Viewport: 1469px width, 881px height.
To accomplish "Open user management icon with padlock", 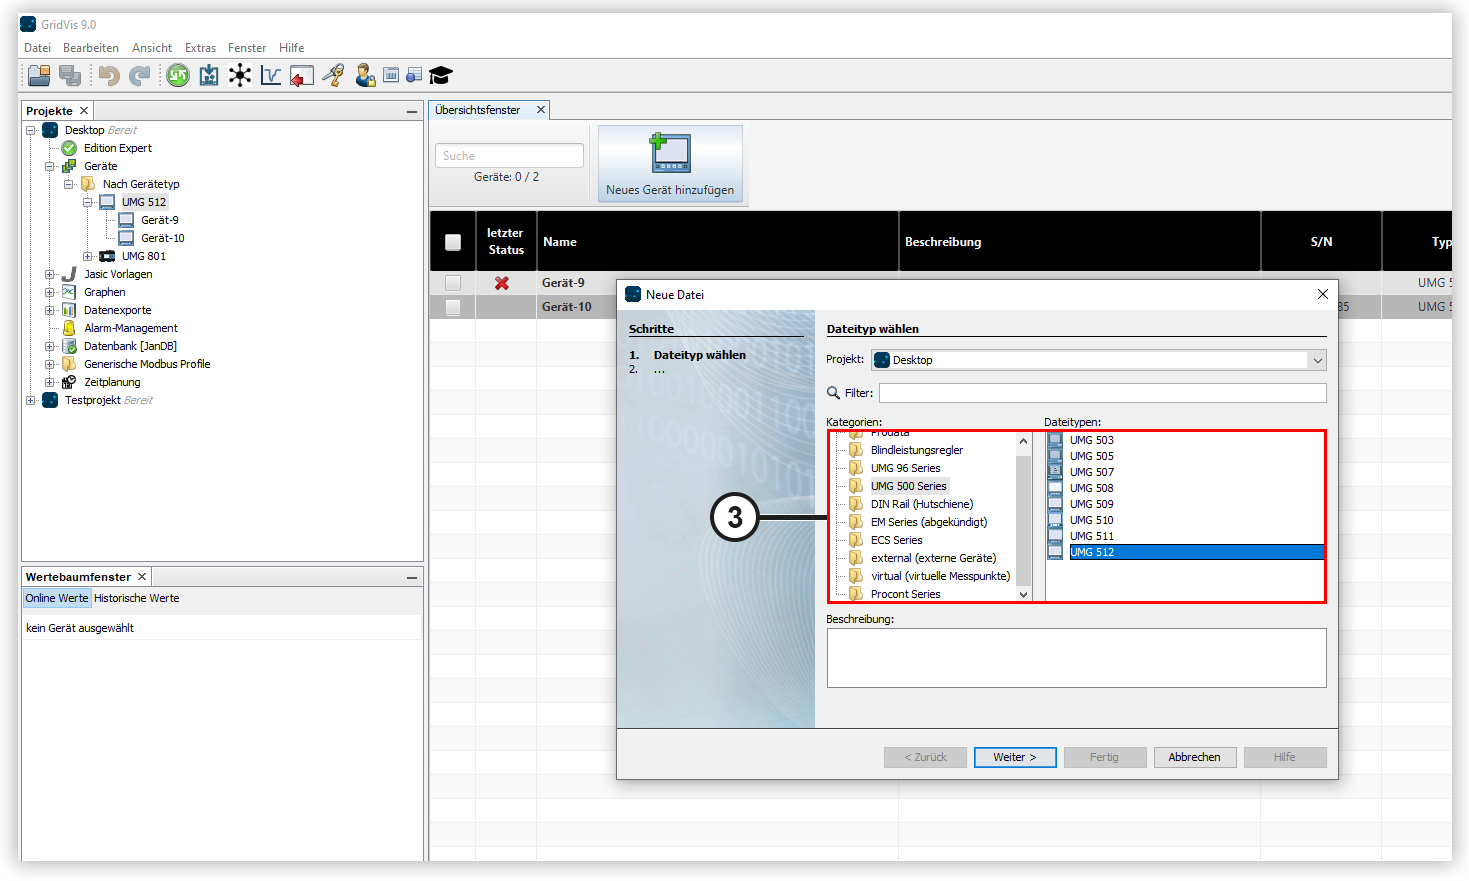I will [x=365, y=75].
